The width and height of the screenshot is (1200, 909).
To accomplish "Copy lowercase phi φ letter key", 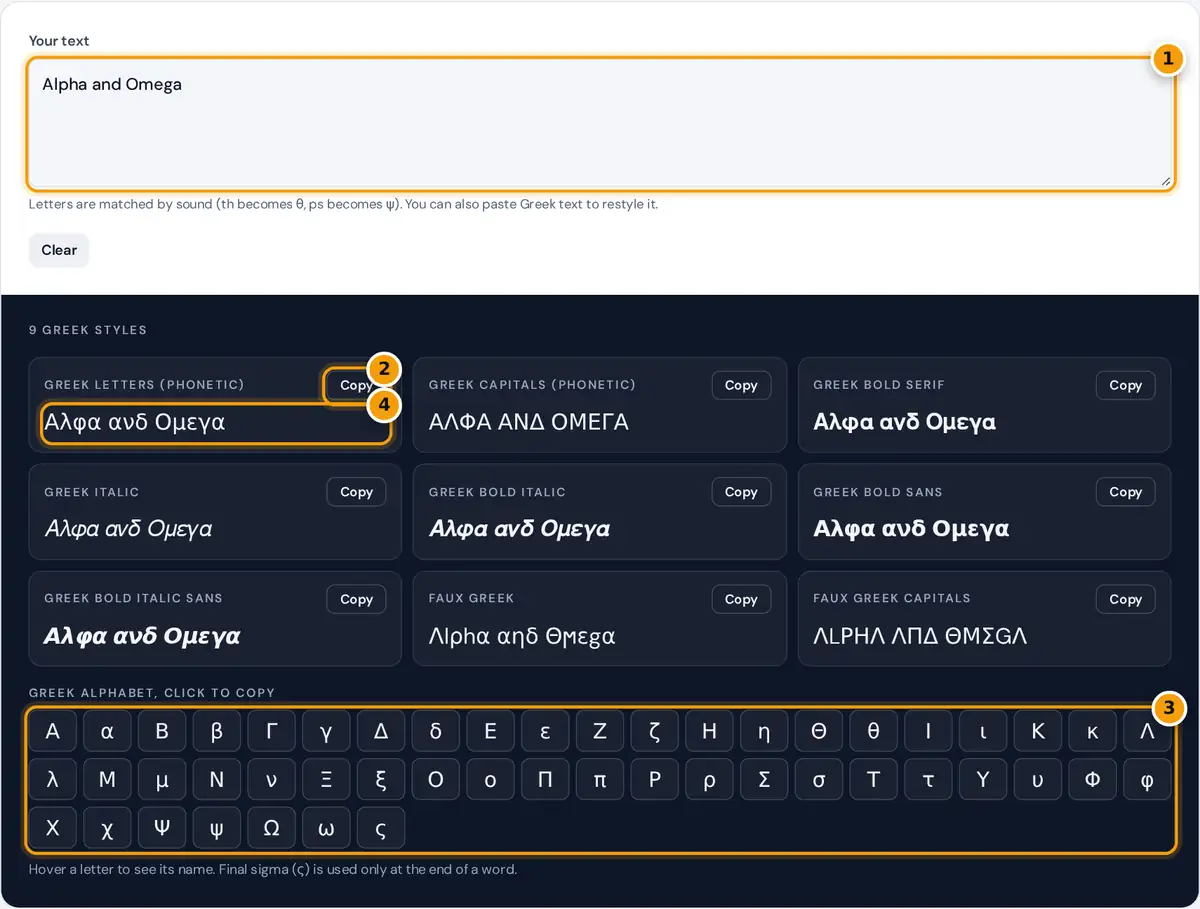I will [x=1147, y=780].
